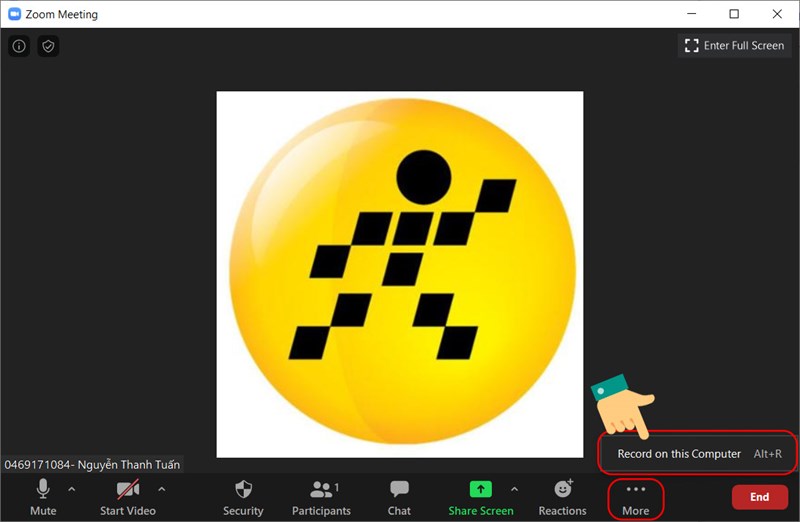The image size is (800, 522).
Task: Close the Zoom Meeting window
Action: pyautogui.click(x=777, y=14)
